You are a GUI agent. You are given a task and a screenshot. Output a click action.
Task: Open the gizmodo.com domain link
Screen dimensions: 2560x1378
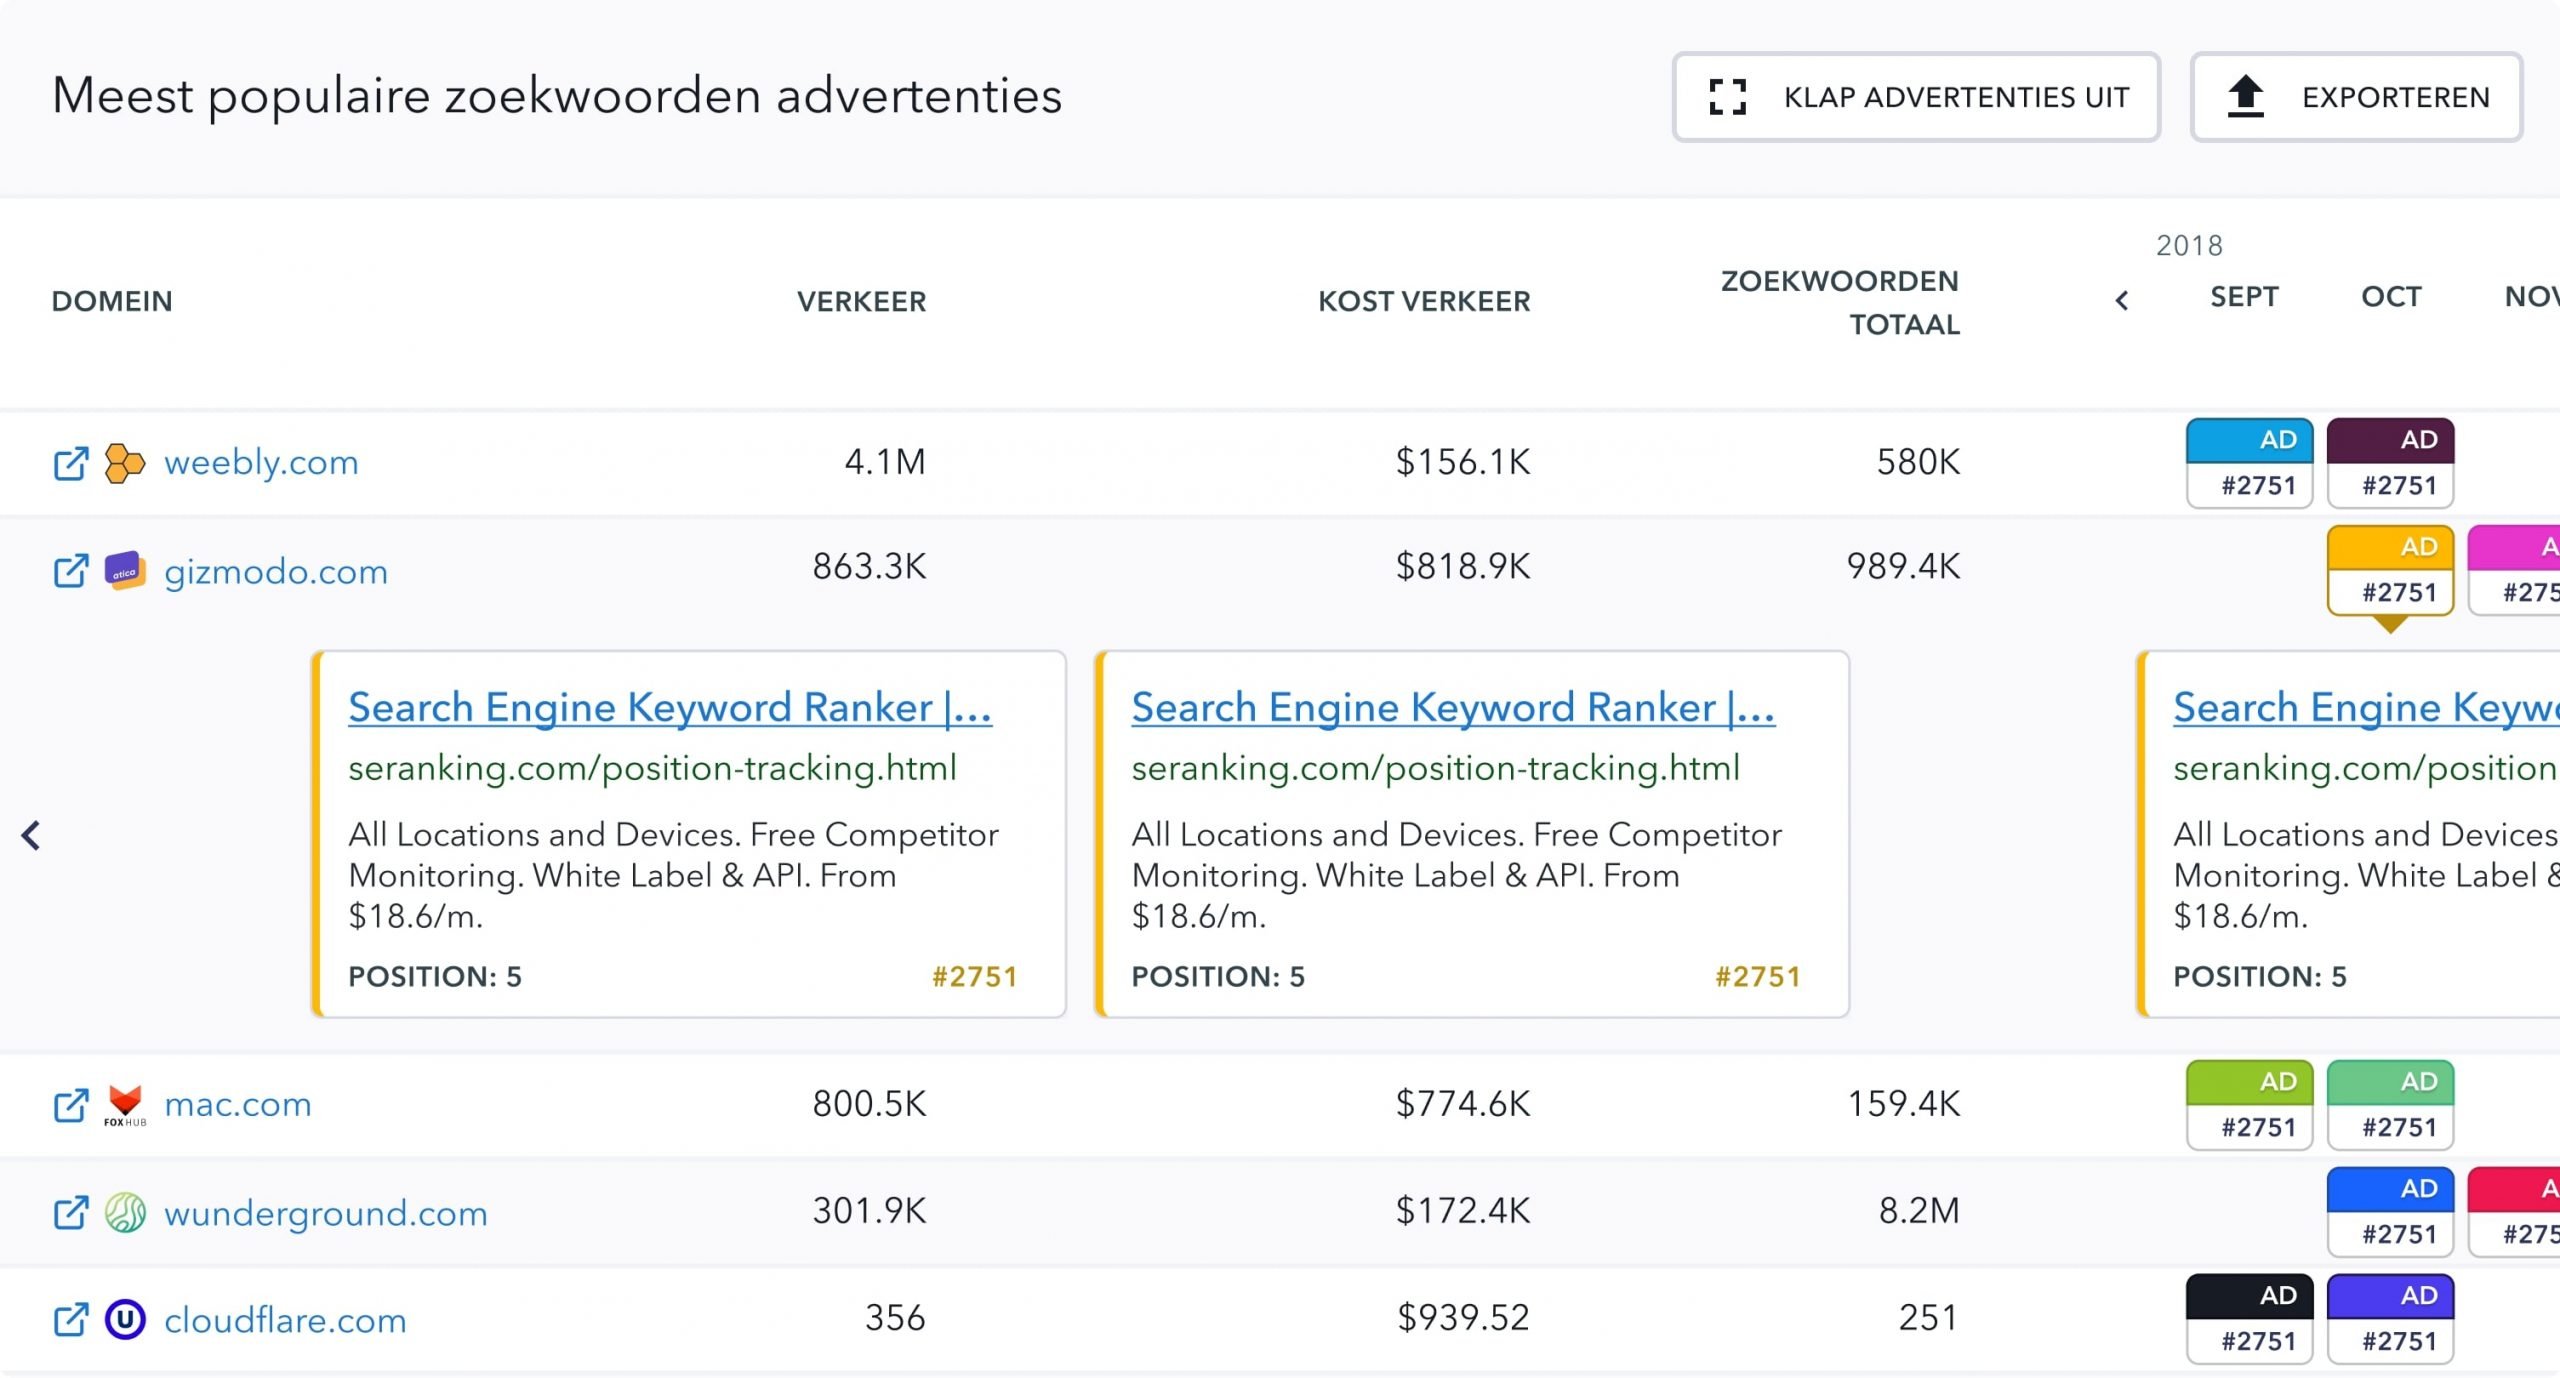click(x=275, y=571)
